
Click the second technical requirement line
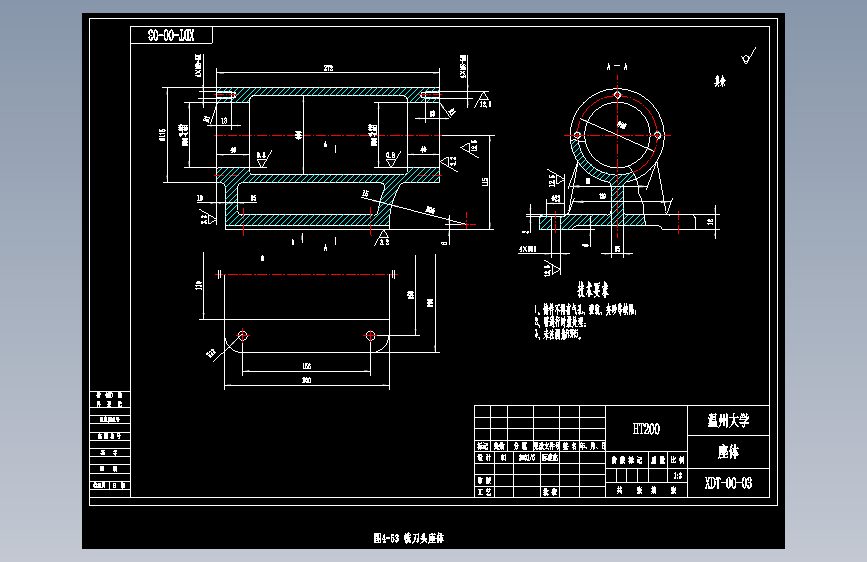point(560,322)
